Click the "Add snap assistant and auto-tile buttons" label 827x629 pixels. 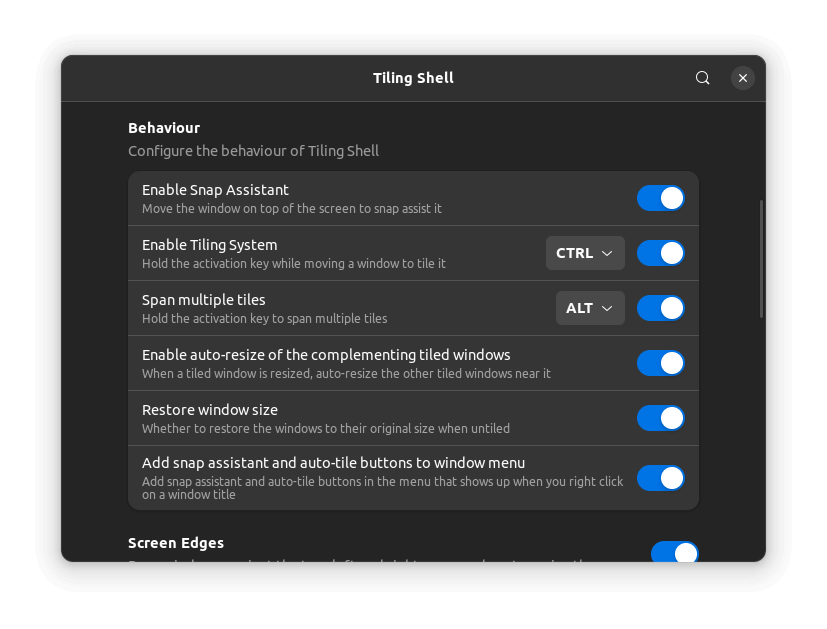(333, 463)
